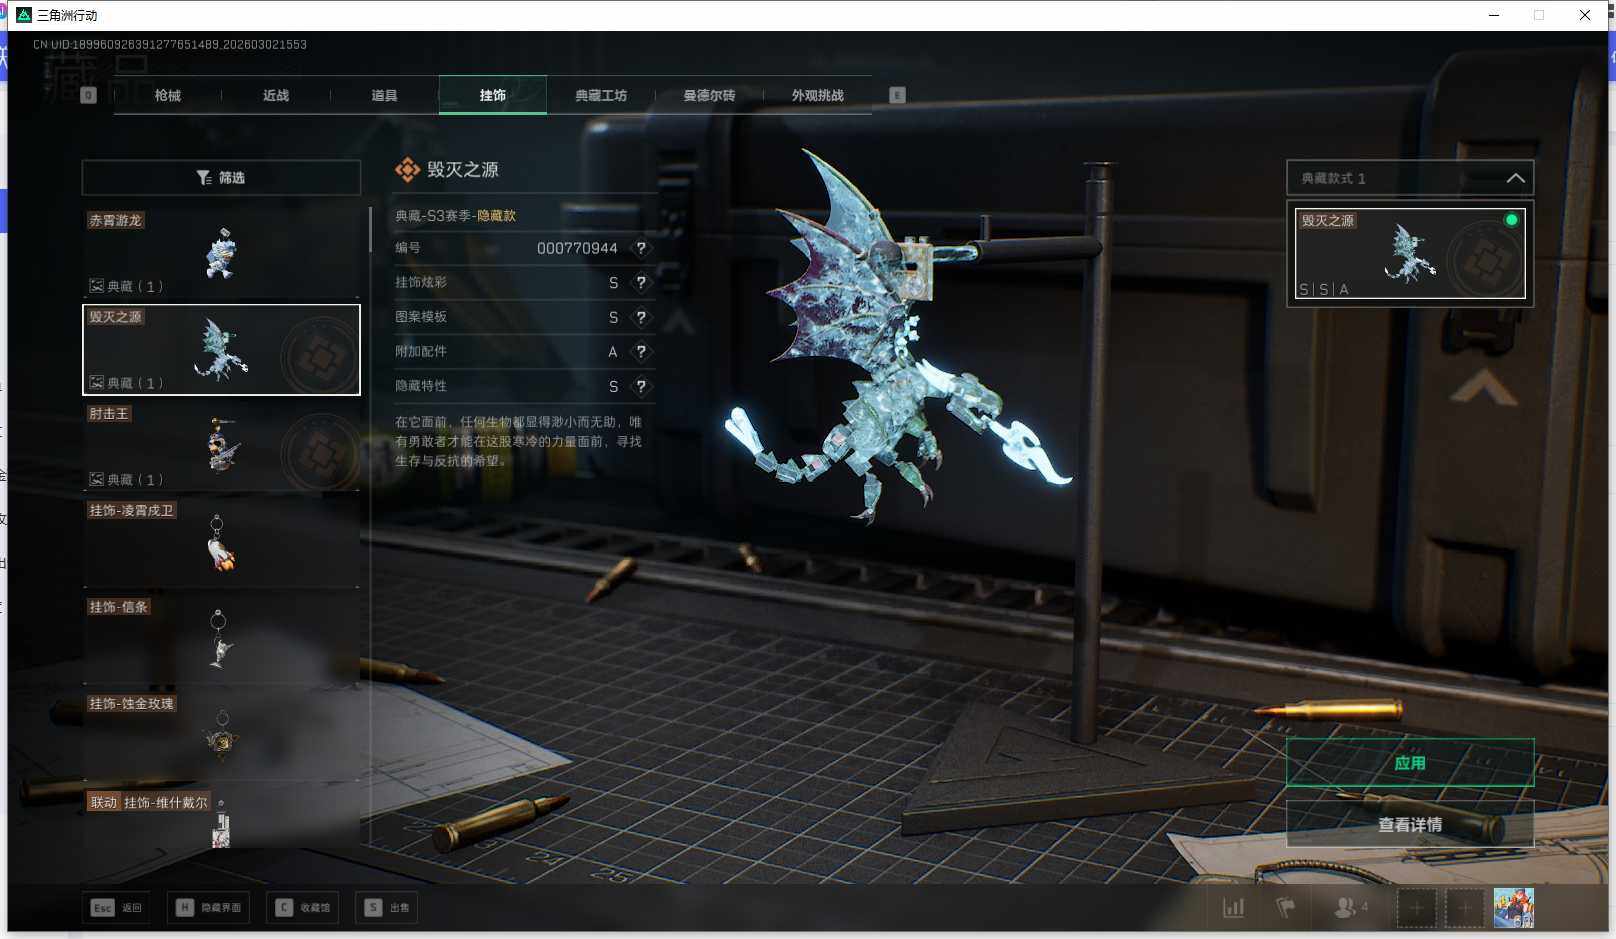Switch to the 枪械 tab
This screenshot has height=939, width=1616.
click(168, 96)
